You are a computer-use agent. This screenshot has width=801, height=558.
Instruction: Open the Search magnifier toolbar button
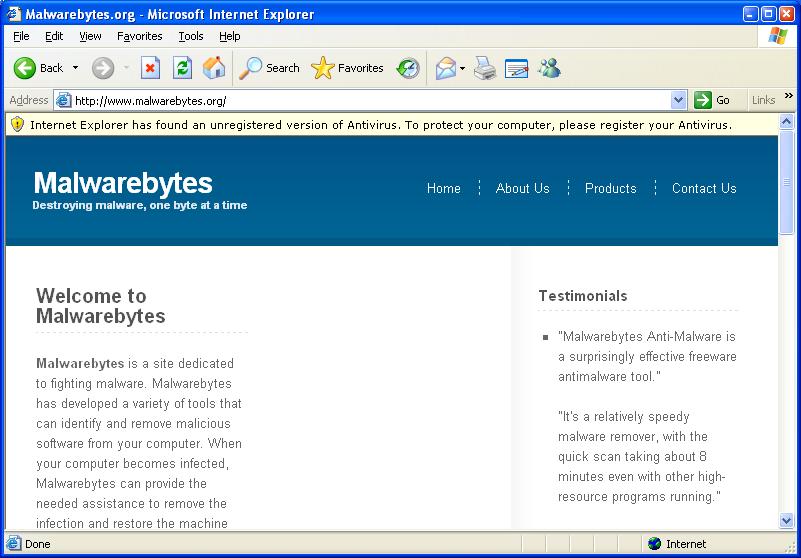(x=269, y=68)
